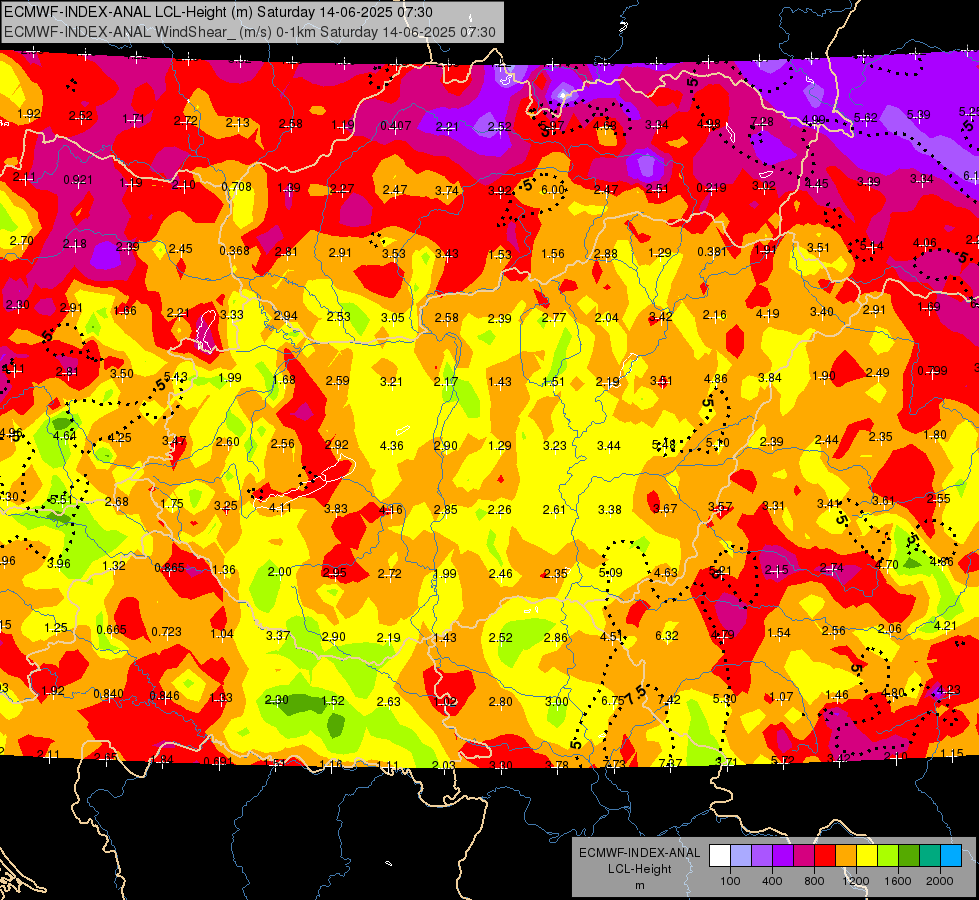
Task: Click the wind shear value '0.381'
Action: pyautogui.click(x=712, y=252)
